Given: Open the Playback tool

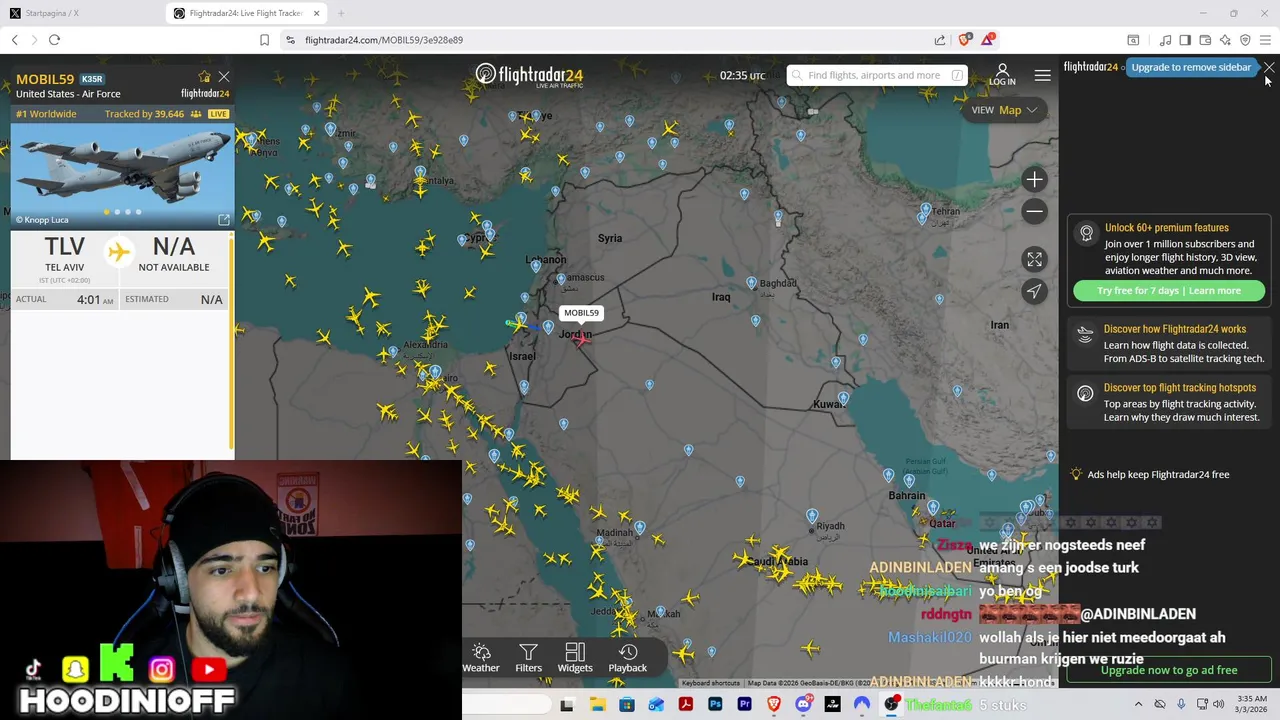Looking at the screenshot, I should [x=628, y=658].
